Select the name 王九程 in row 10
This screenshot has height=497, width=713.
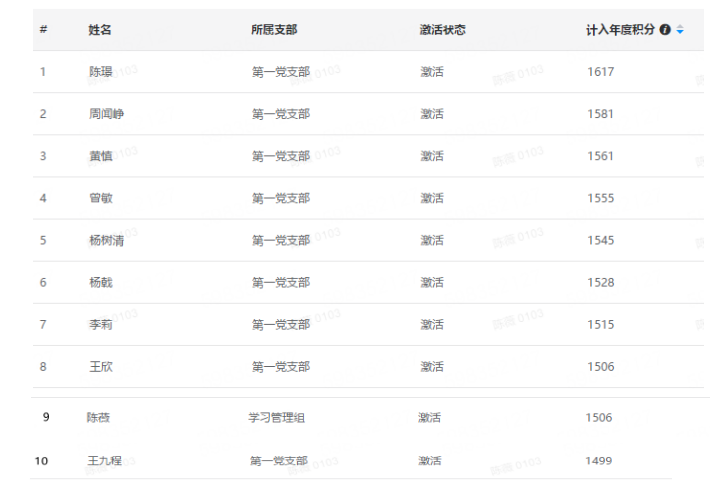(x=104, y=461)
